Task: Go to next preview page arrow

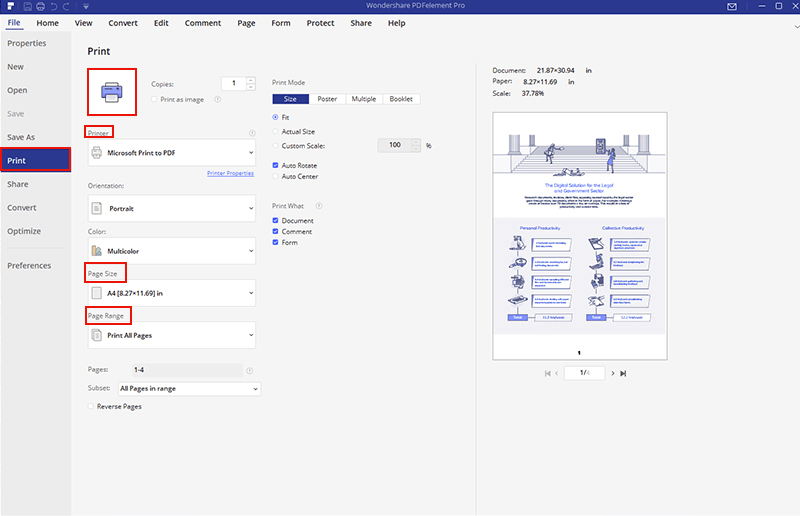Action: pyautogui.click(x=610, y=373)
